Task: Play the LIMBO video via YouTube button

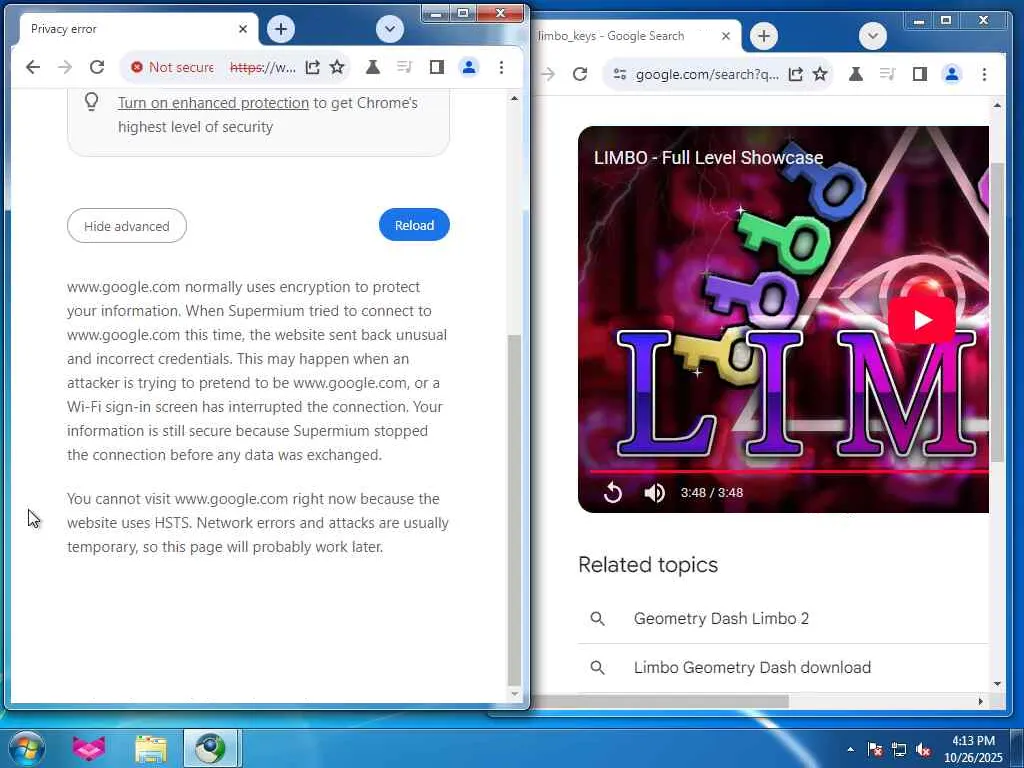Action: coord(921,320)
